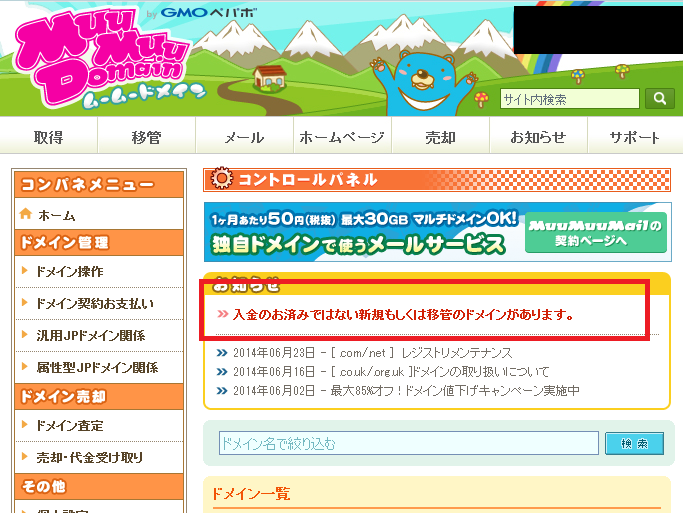The image size is (683, 513).
Task: Click the gear icon in コントロールパネル header
Action: click(x=222, y=178)
